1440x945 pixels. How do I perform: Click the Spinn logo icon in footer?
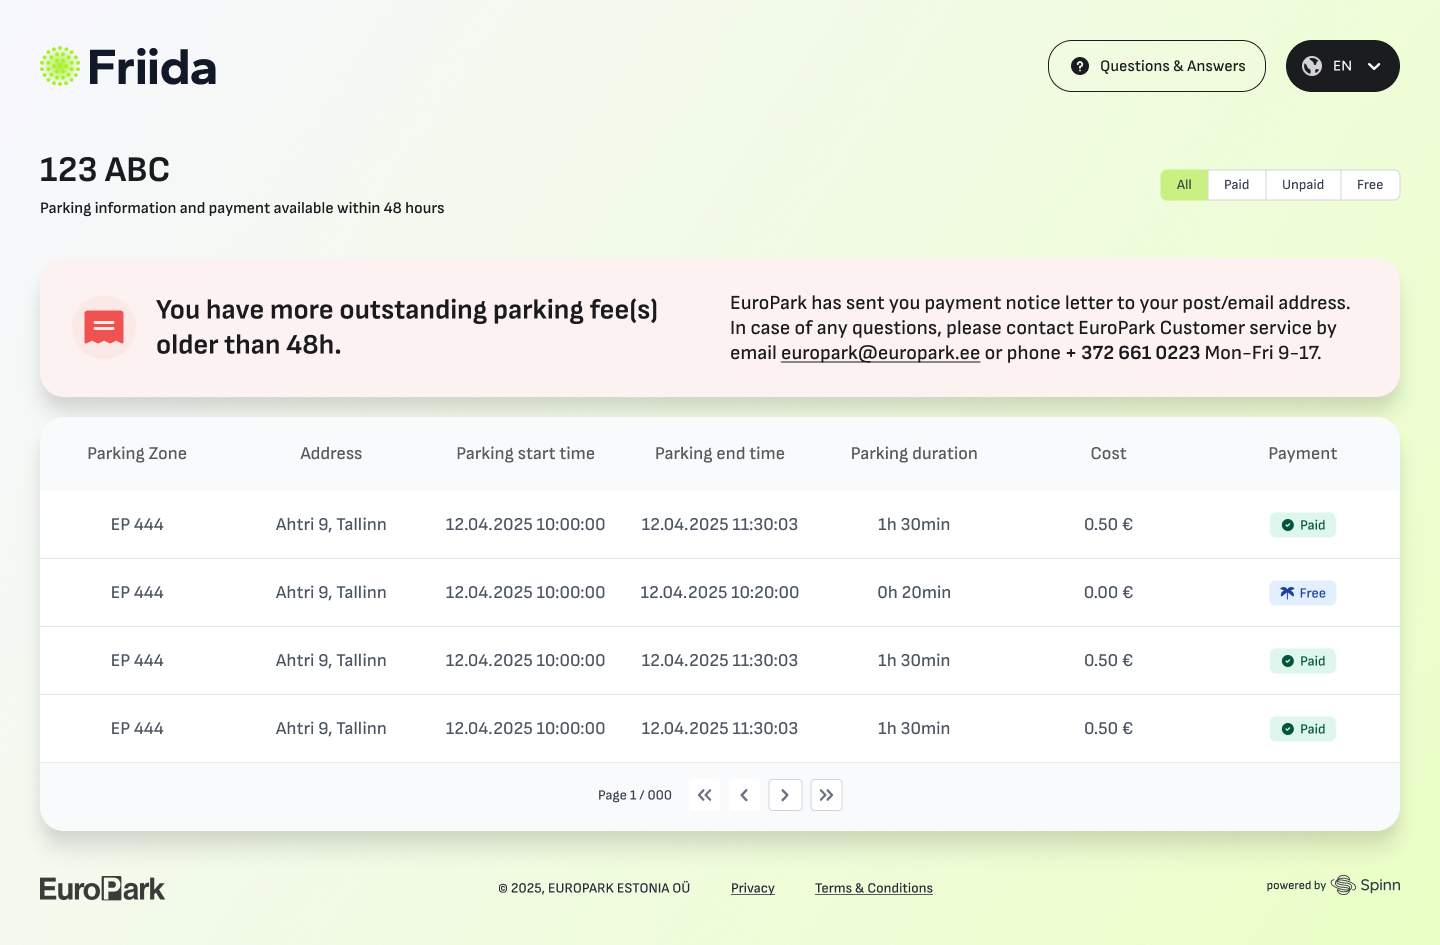pos(1343,885)
